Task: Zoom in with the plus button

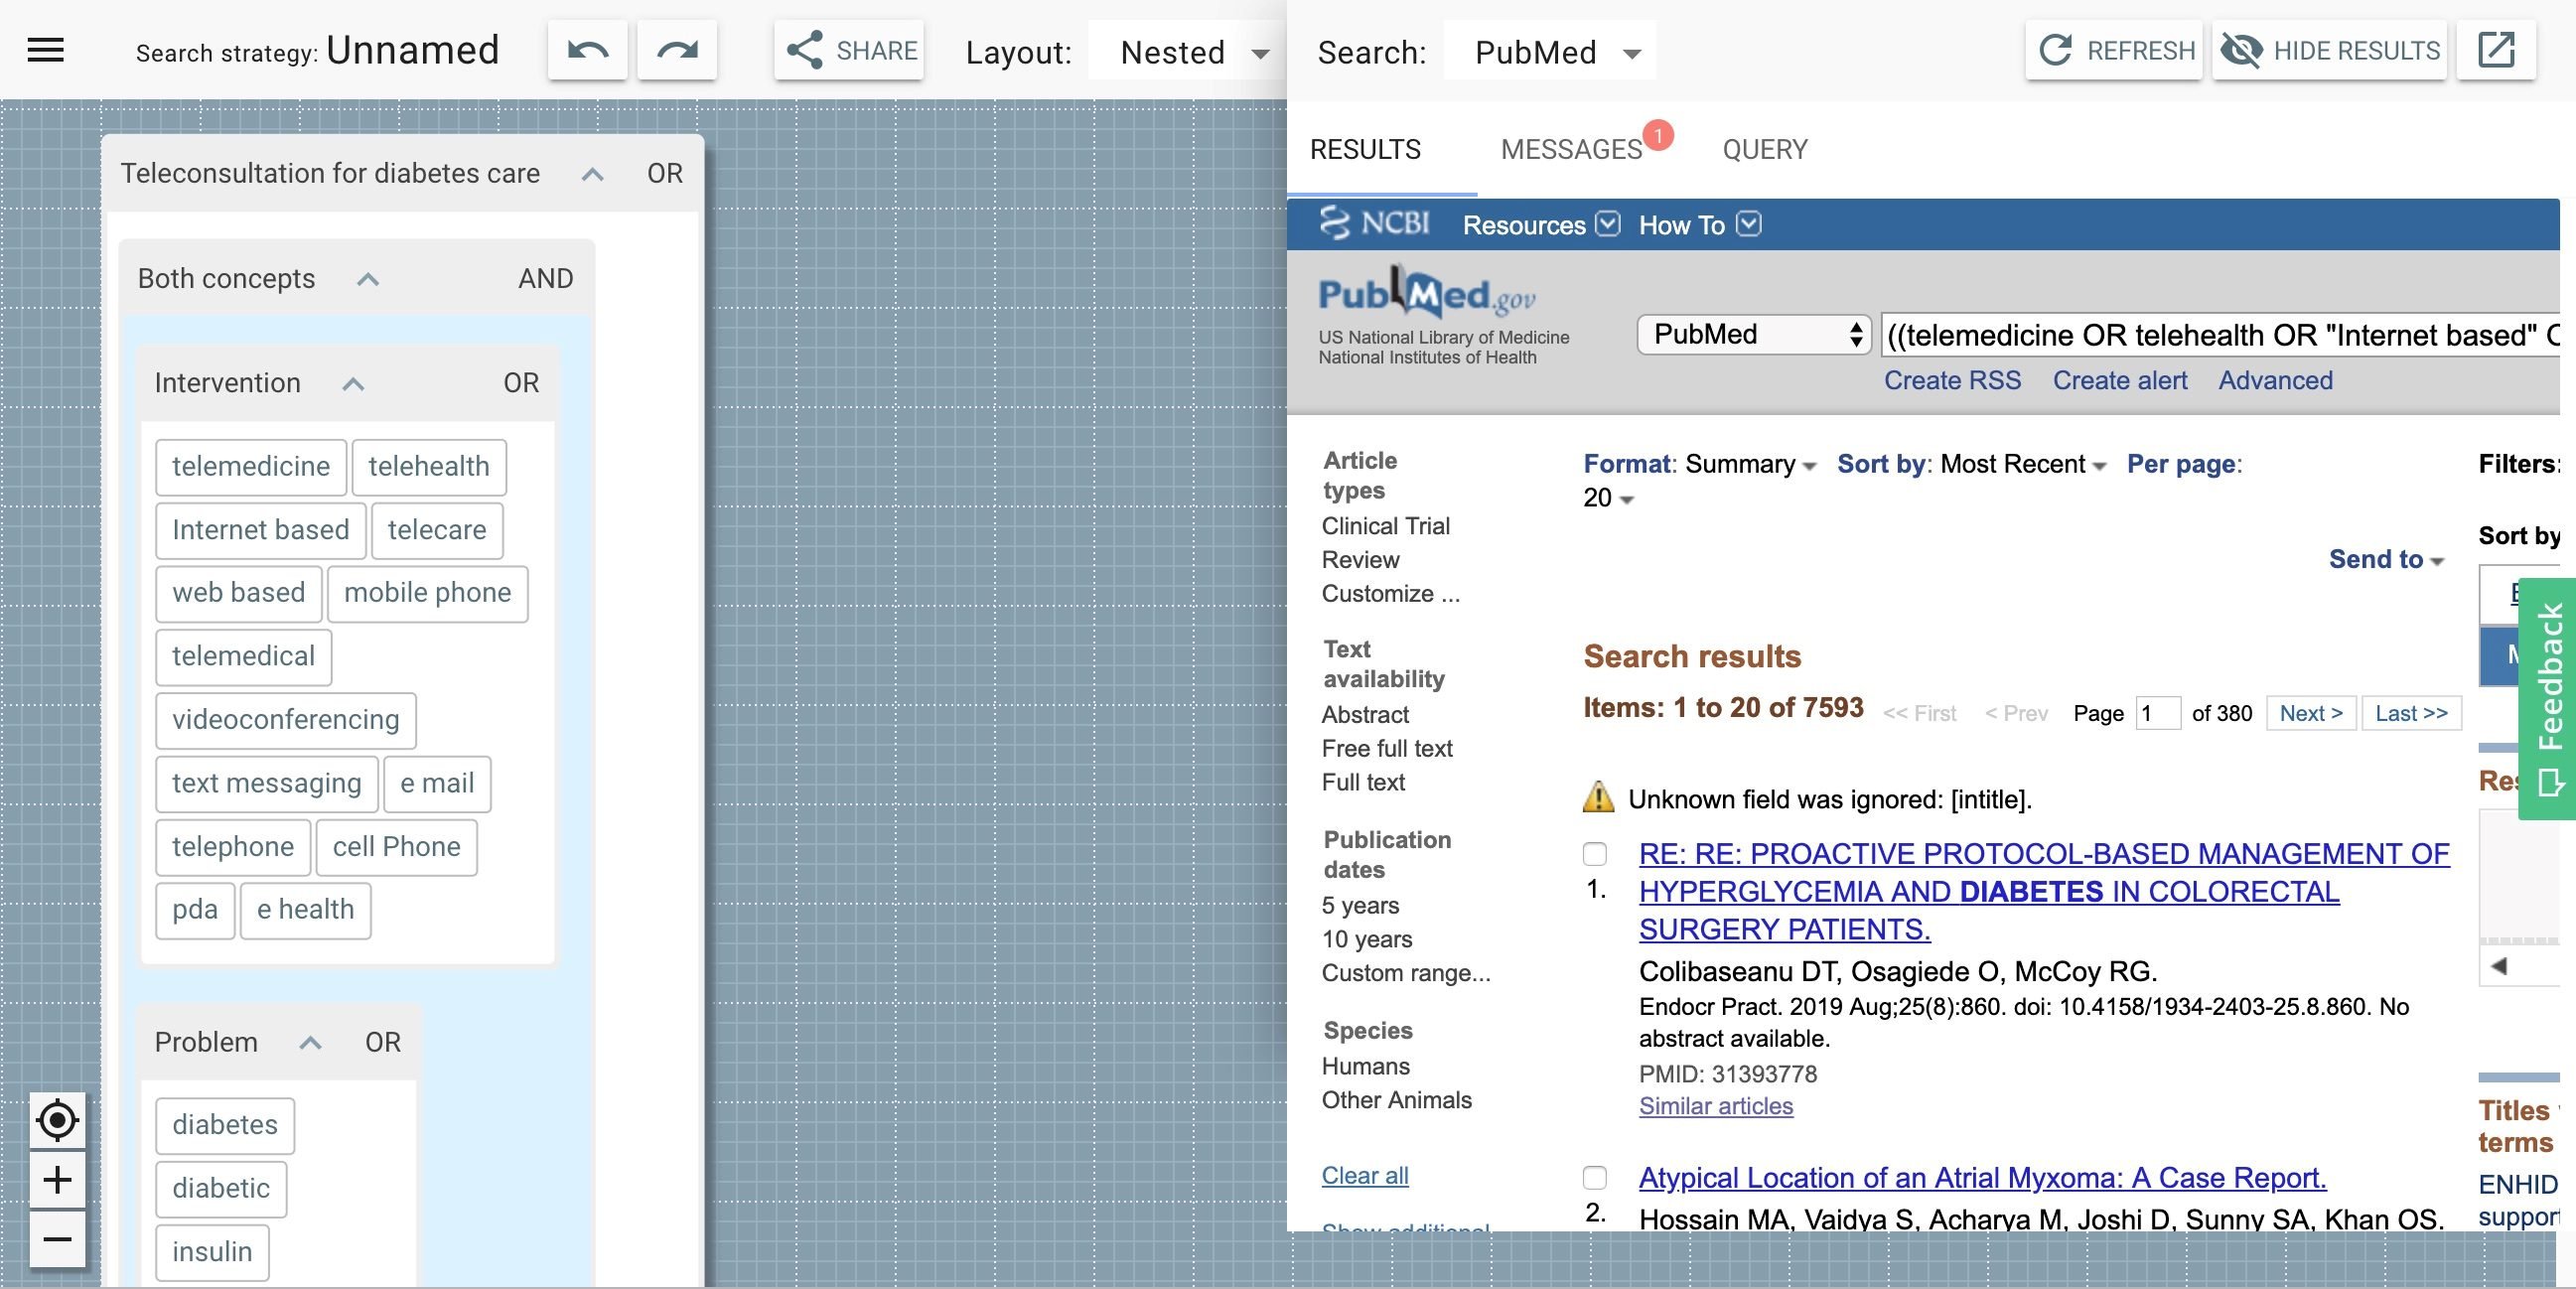Action: pyautogui.click(x=57, y=1180)
